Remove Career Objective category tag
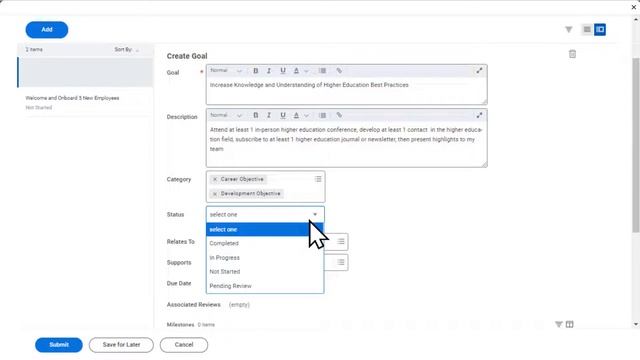 215,179
